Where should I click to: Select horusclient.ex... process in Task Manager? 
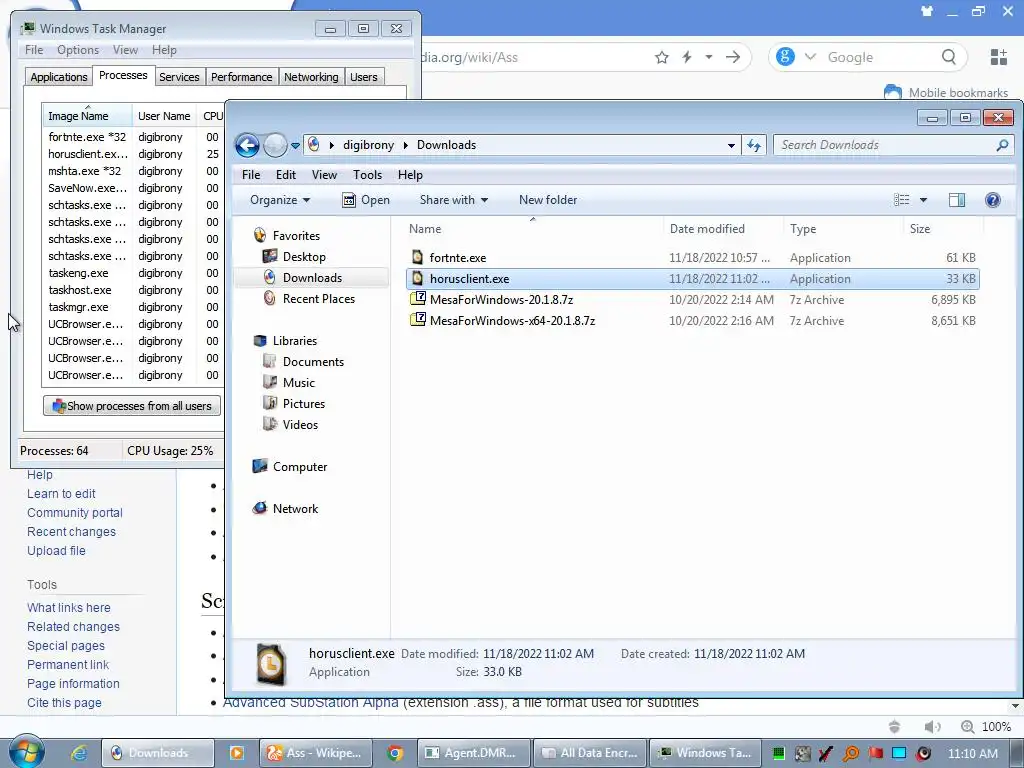click(133, 154)
